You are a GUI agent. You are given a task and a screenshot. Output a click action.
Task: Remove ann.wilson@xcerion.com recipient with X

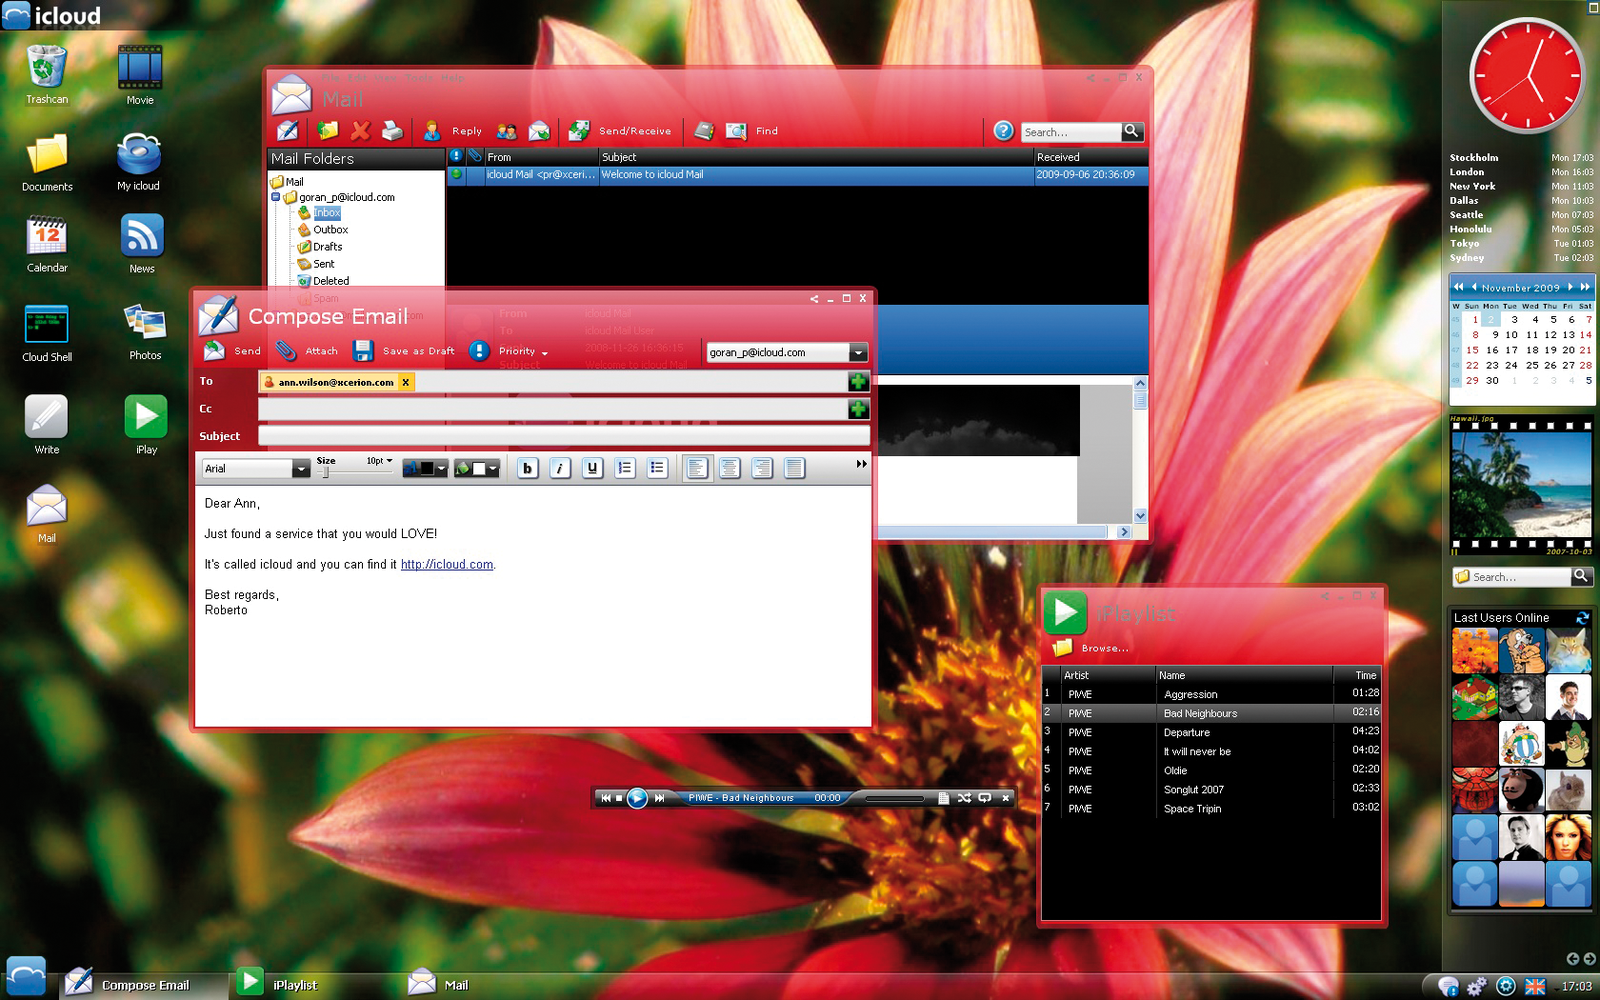[x=405, y=382]
